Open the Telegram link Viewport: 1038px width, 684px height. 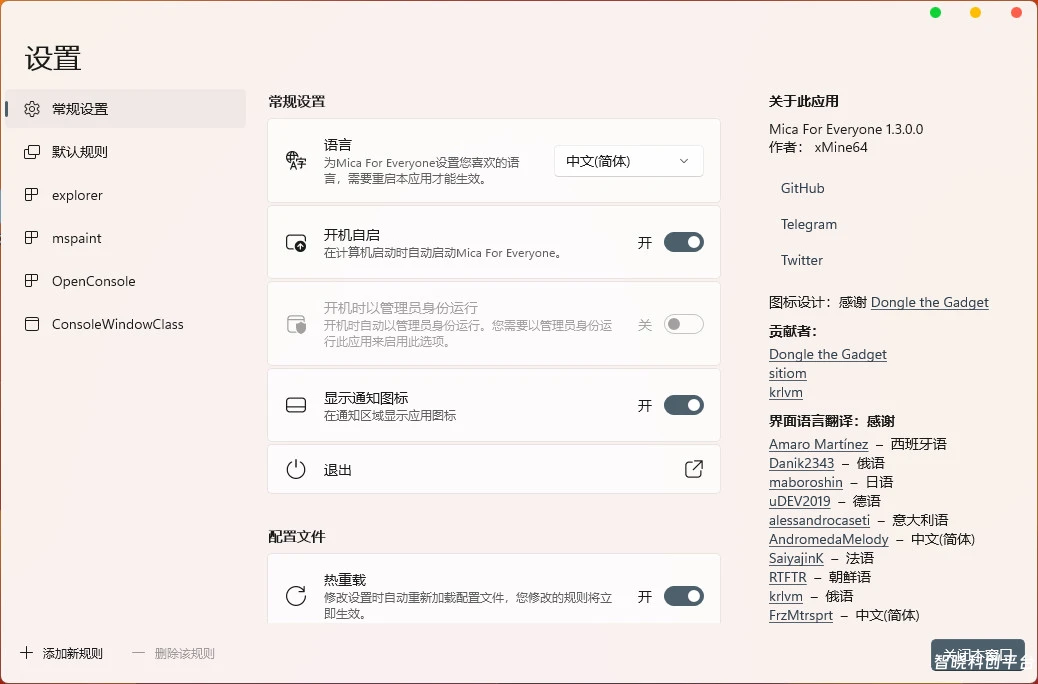808,224
